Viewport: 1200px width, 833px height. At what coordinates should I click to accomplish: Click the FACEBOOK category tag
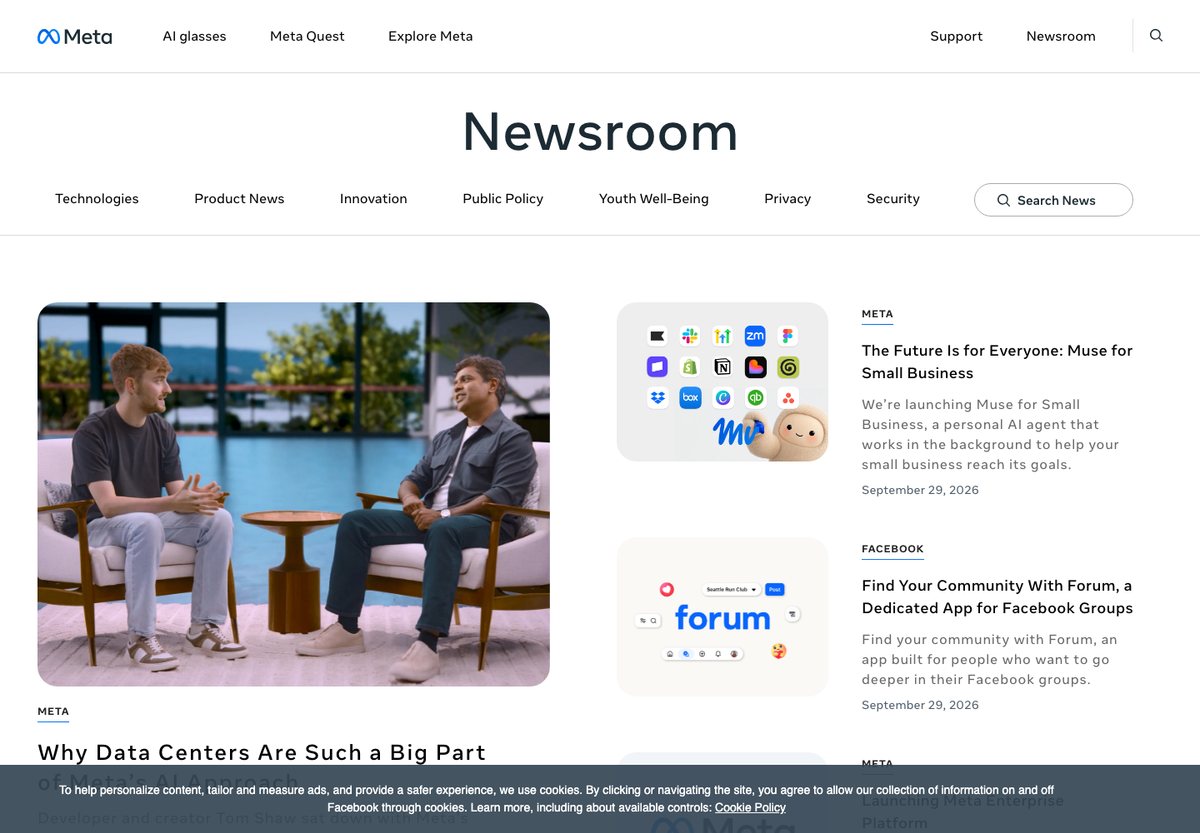click(892, 549)
